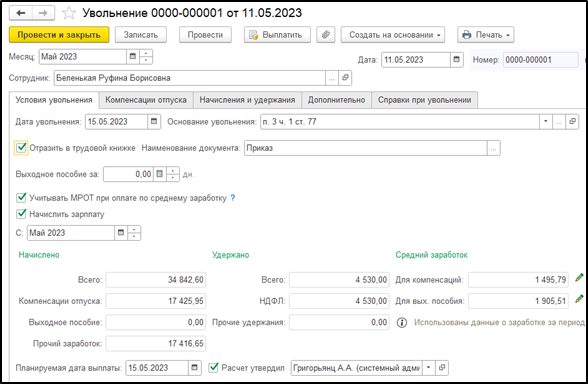
Task: Add document to favorites with star icon
Action: pos(69,13)
